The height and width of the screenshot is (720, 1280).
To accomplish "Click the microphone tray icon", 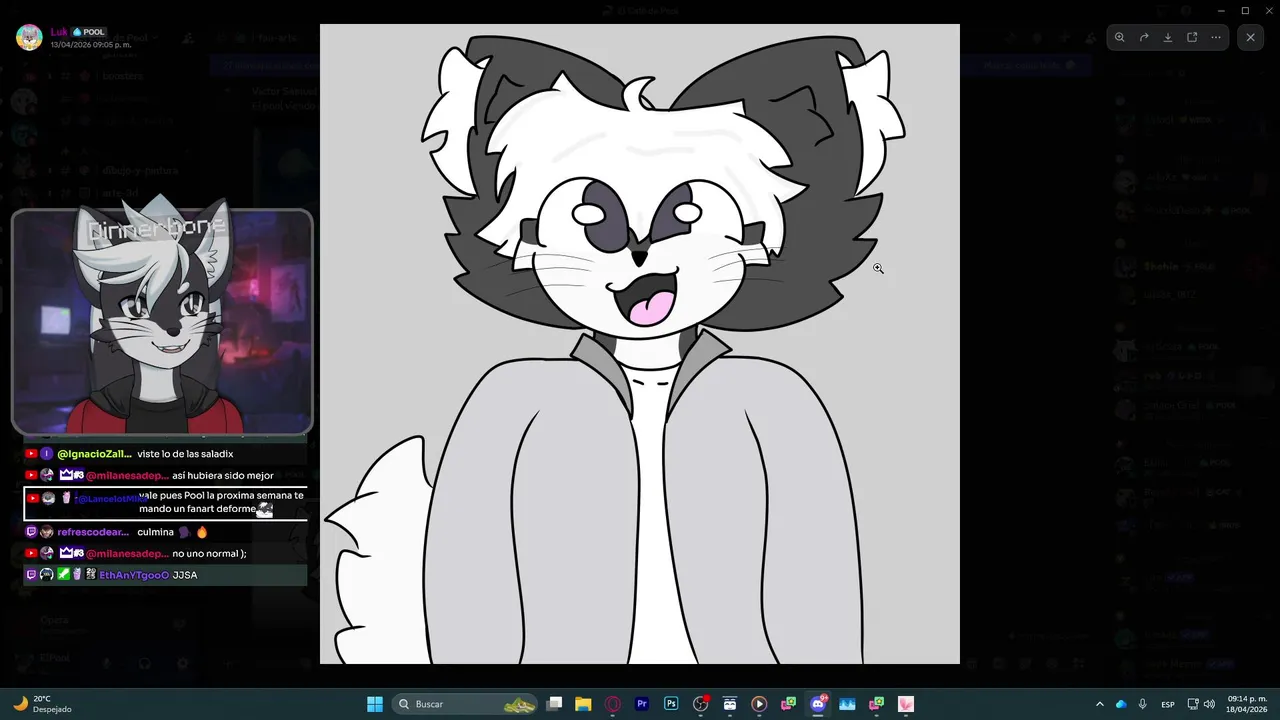I will pos(1142,704).
